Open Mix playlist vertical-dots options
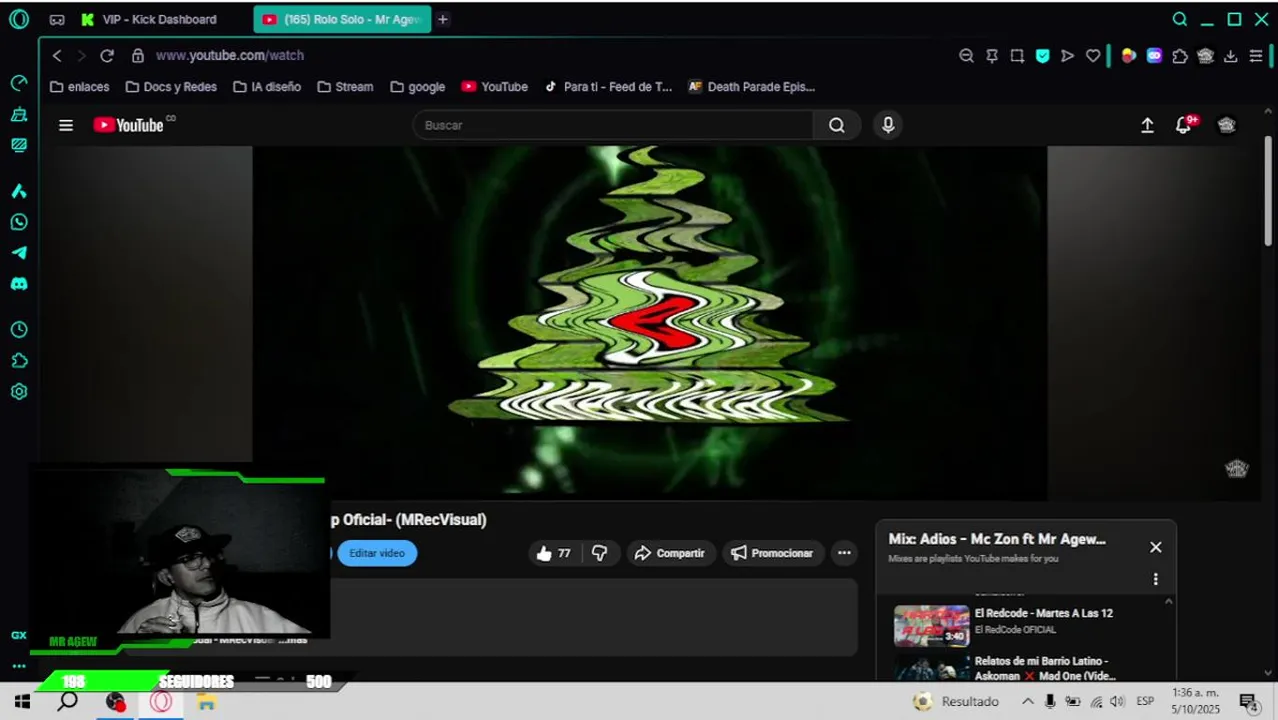Screen dimensions: 1278x720 pyautogui.click(x=1156, y=579)
